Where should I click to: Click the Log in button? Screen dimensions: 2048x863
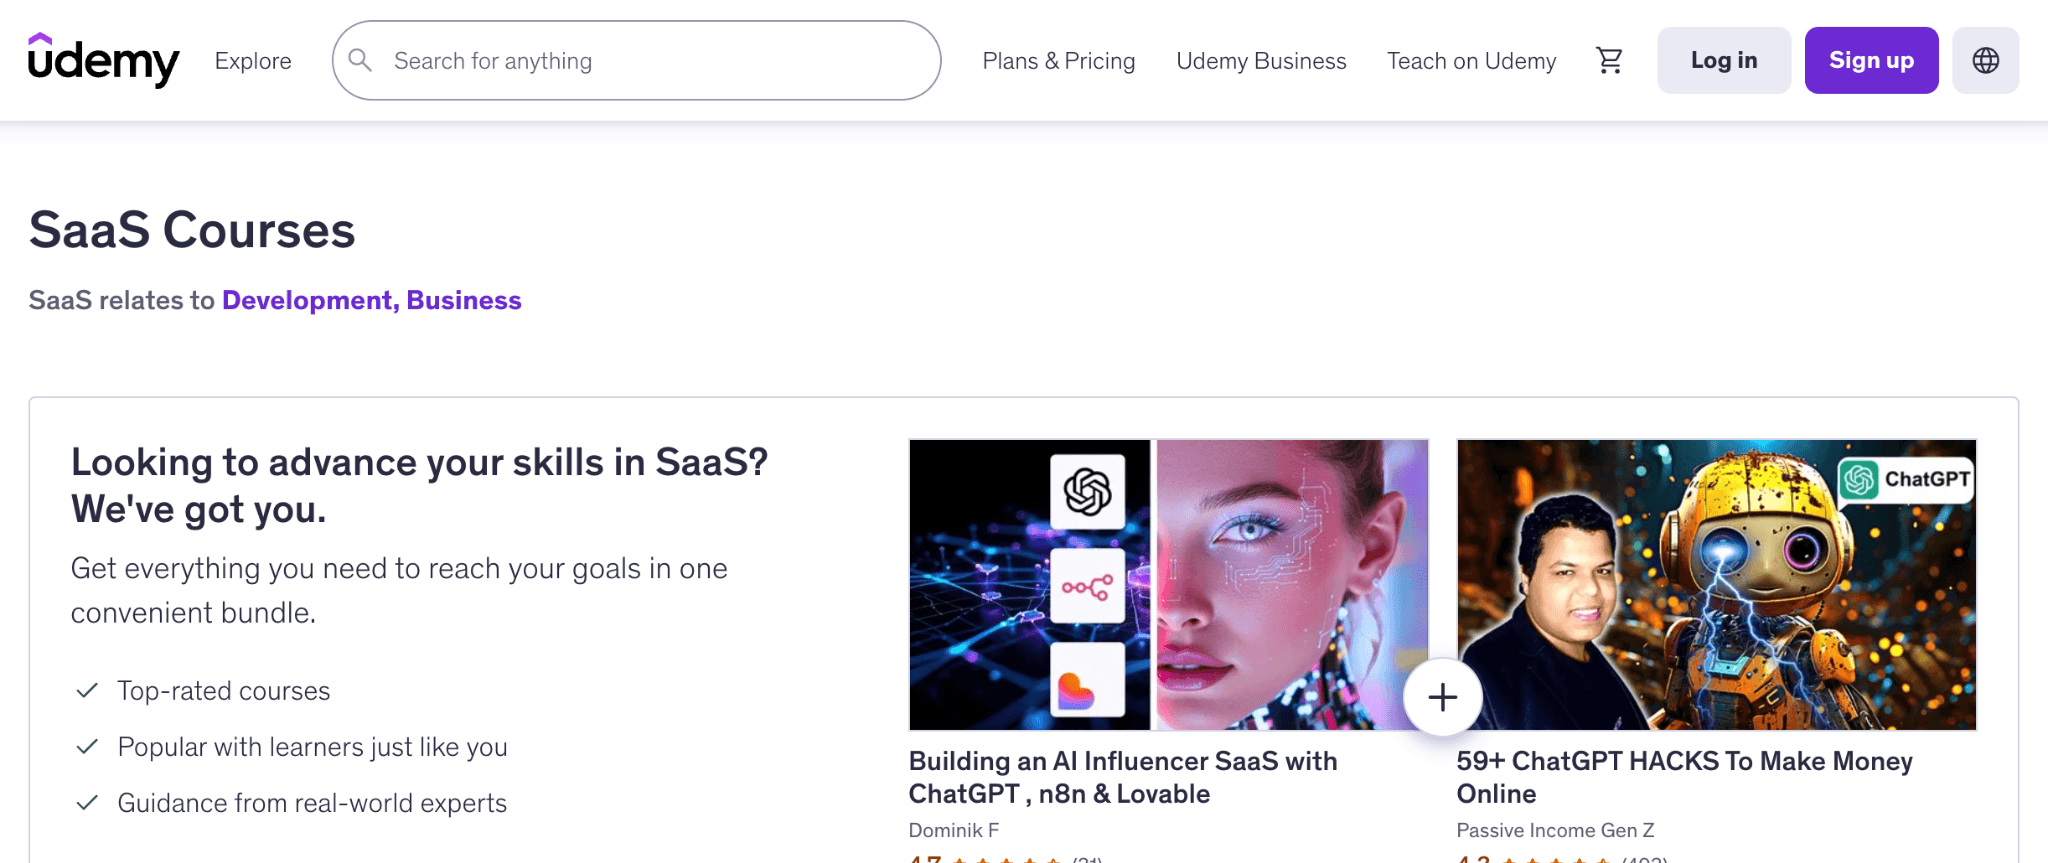[1724, 61]
